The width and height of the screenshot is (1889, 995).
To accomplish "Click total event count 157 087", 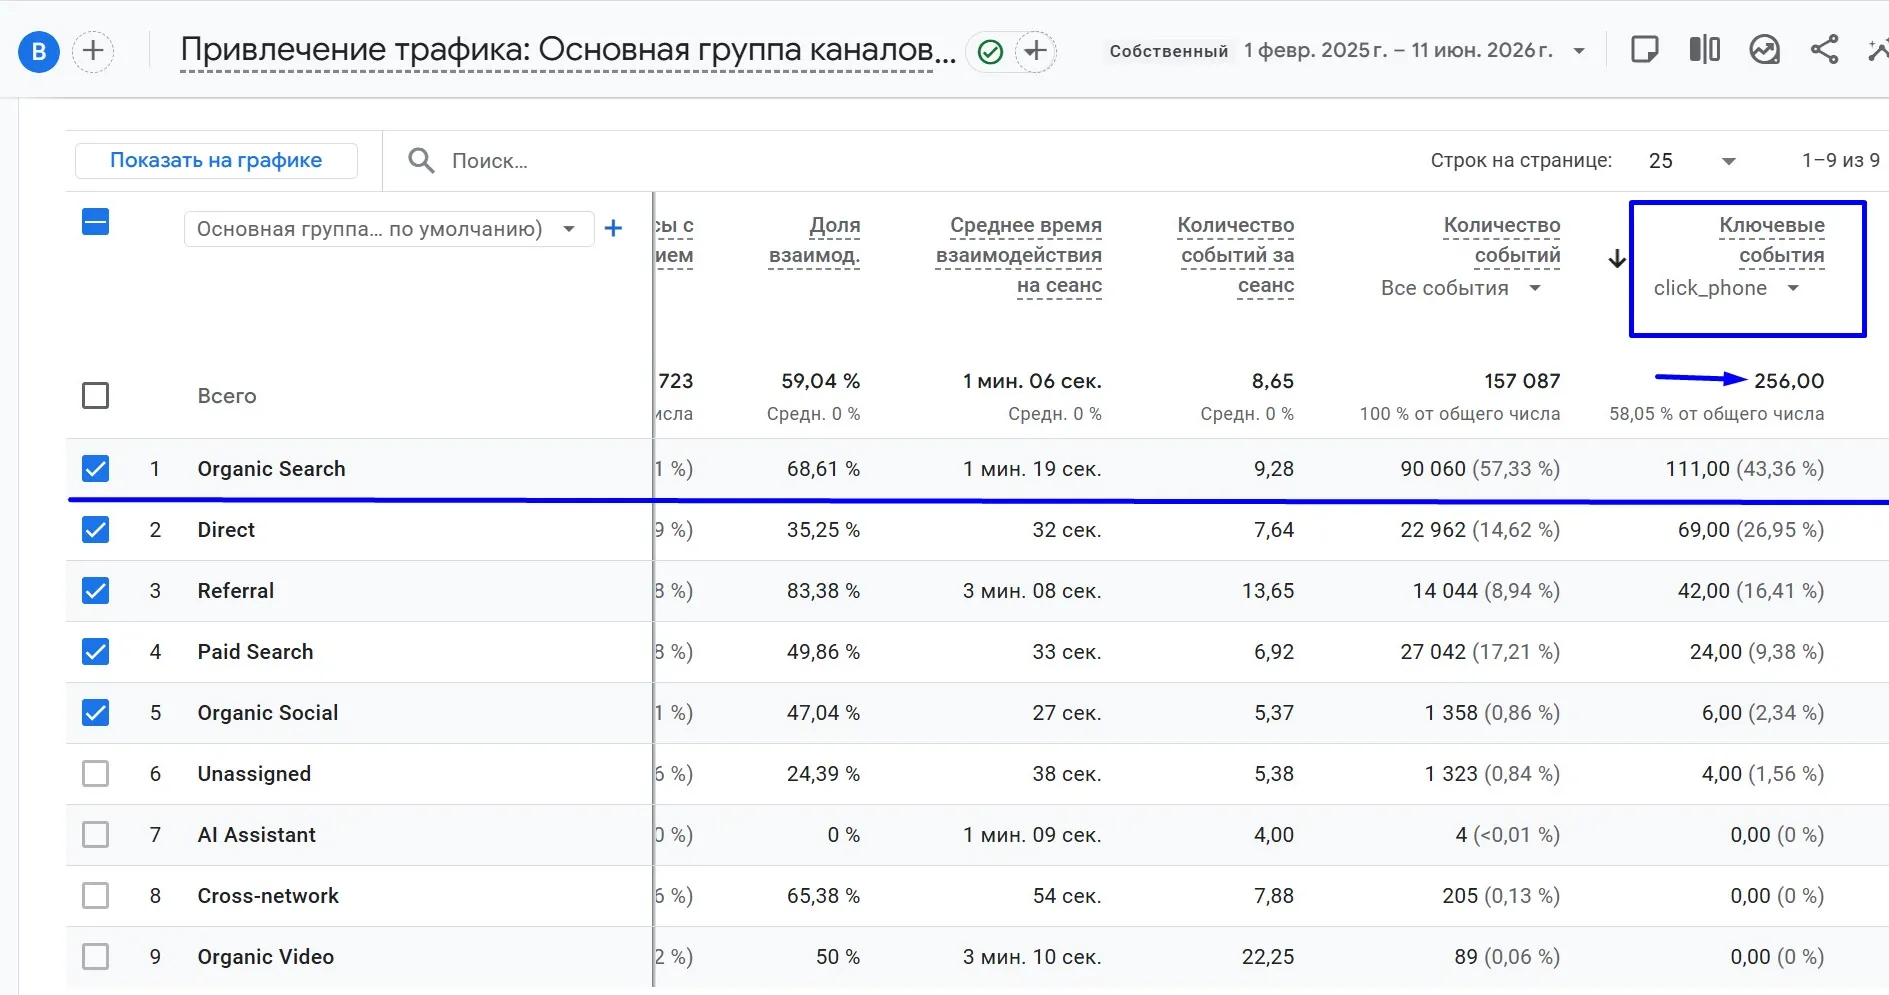I will tap(1522, 381).
